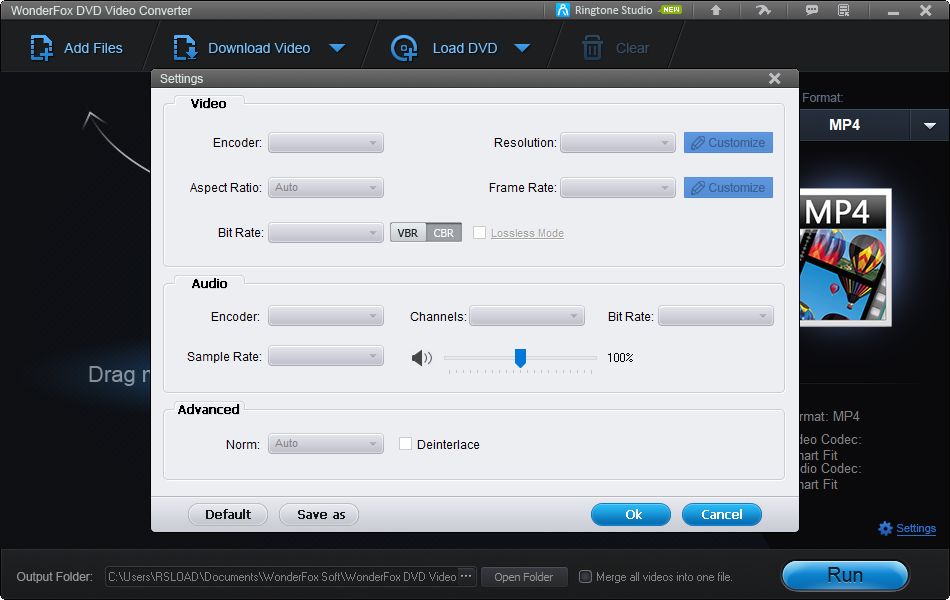Open the audio Encoder dropdown
The image size is (950, 600).
coord(326,316)
